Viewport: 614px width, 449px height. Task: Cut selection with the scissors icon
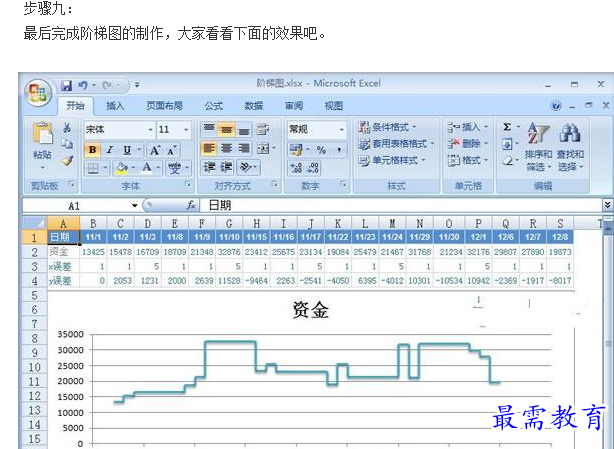[x=67, y=128]
